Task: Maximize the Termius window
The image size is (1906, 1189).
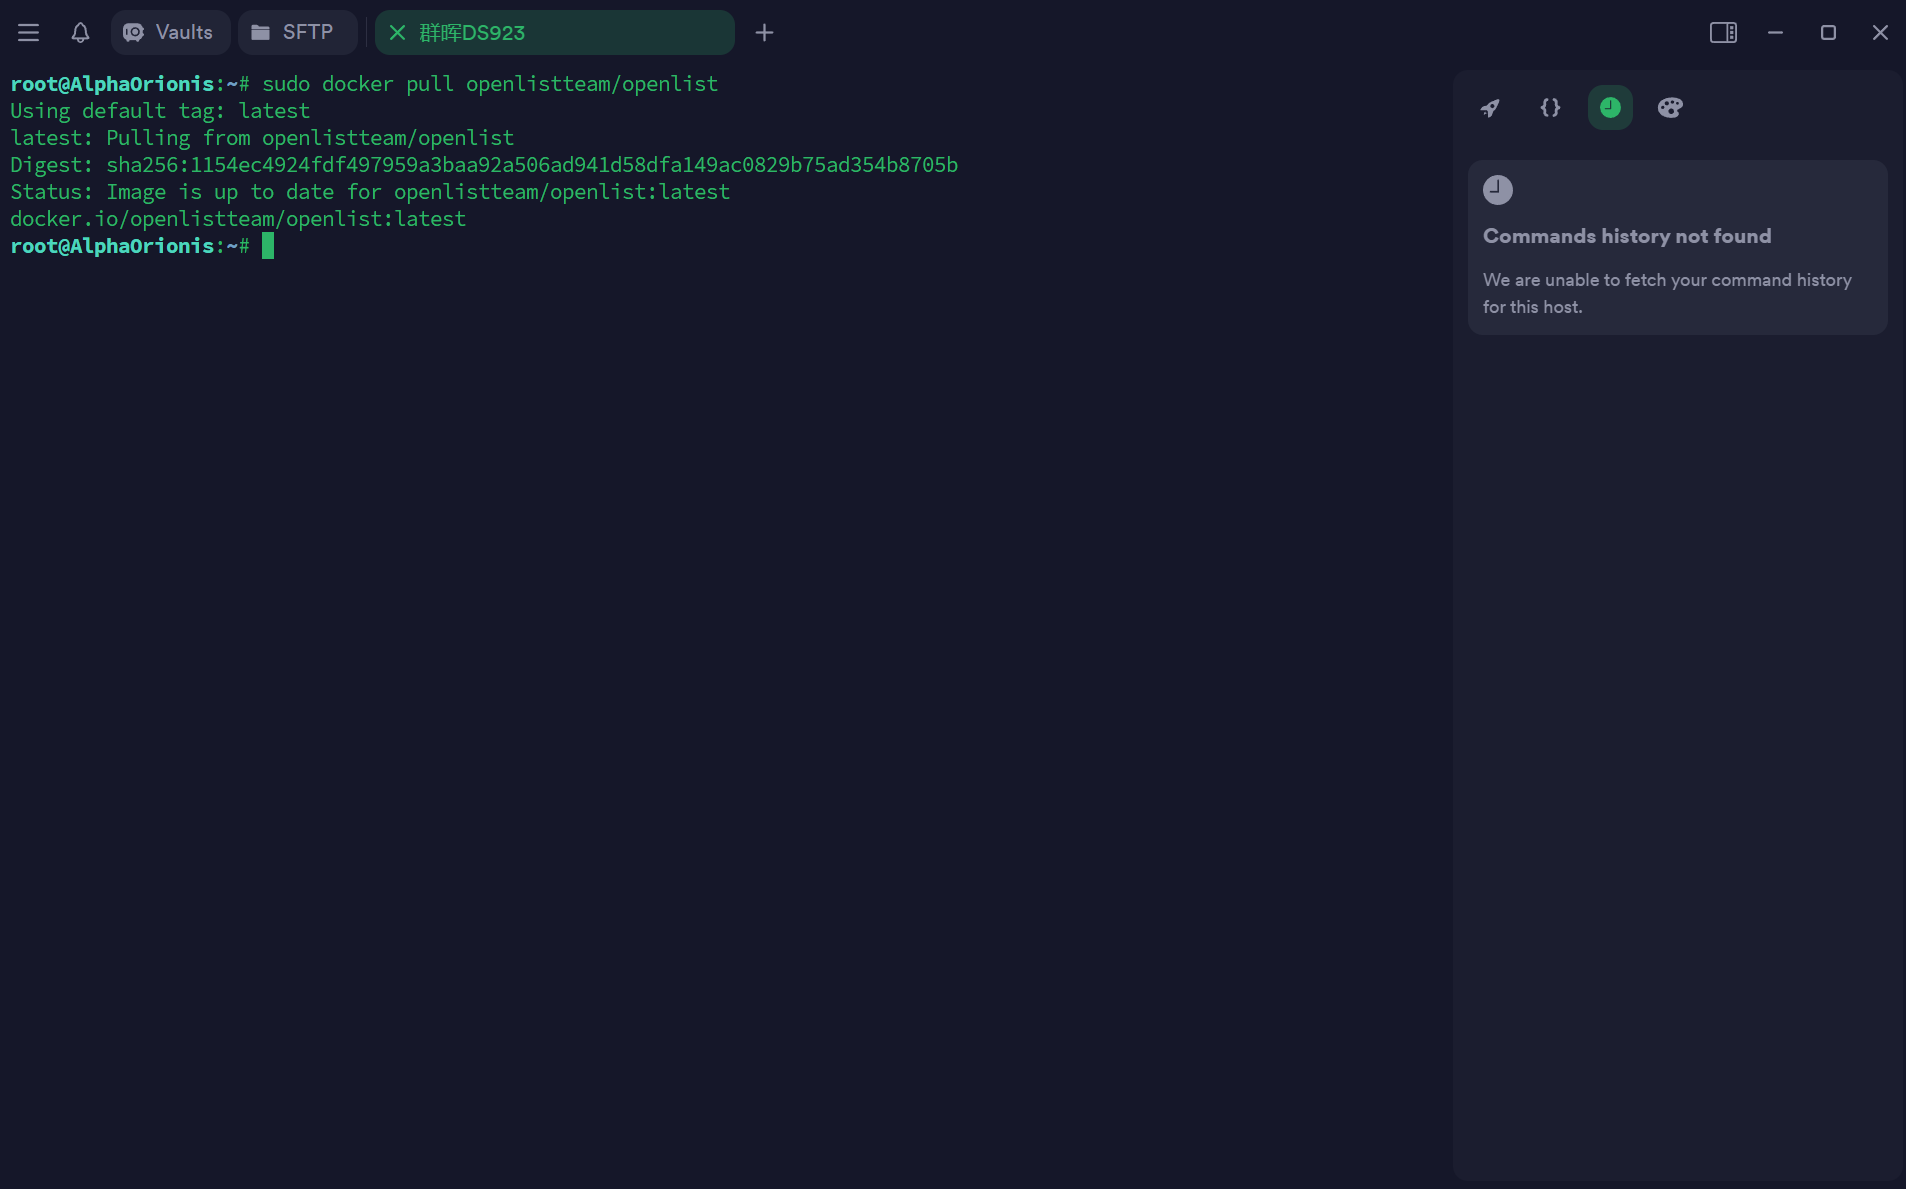Action: [x=1828, y=33]
